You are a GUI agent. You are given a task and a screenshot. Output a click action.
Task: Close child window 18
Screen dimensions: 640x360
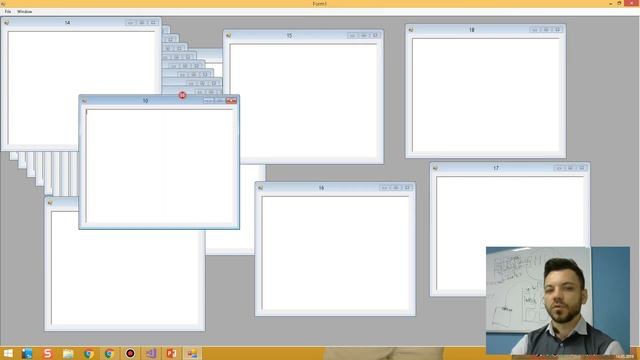(x=558, y=30)
